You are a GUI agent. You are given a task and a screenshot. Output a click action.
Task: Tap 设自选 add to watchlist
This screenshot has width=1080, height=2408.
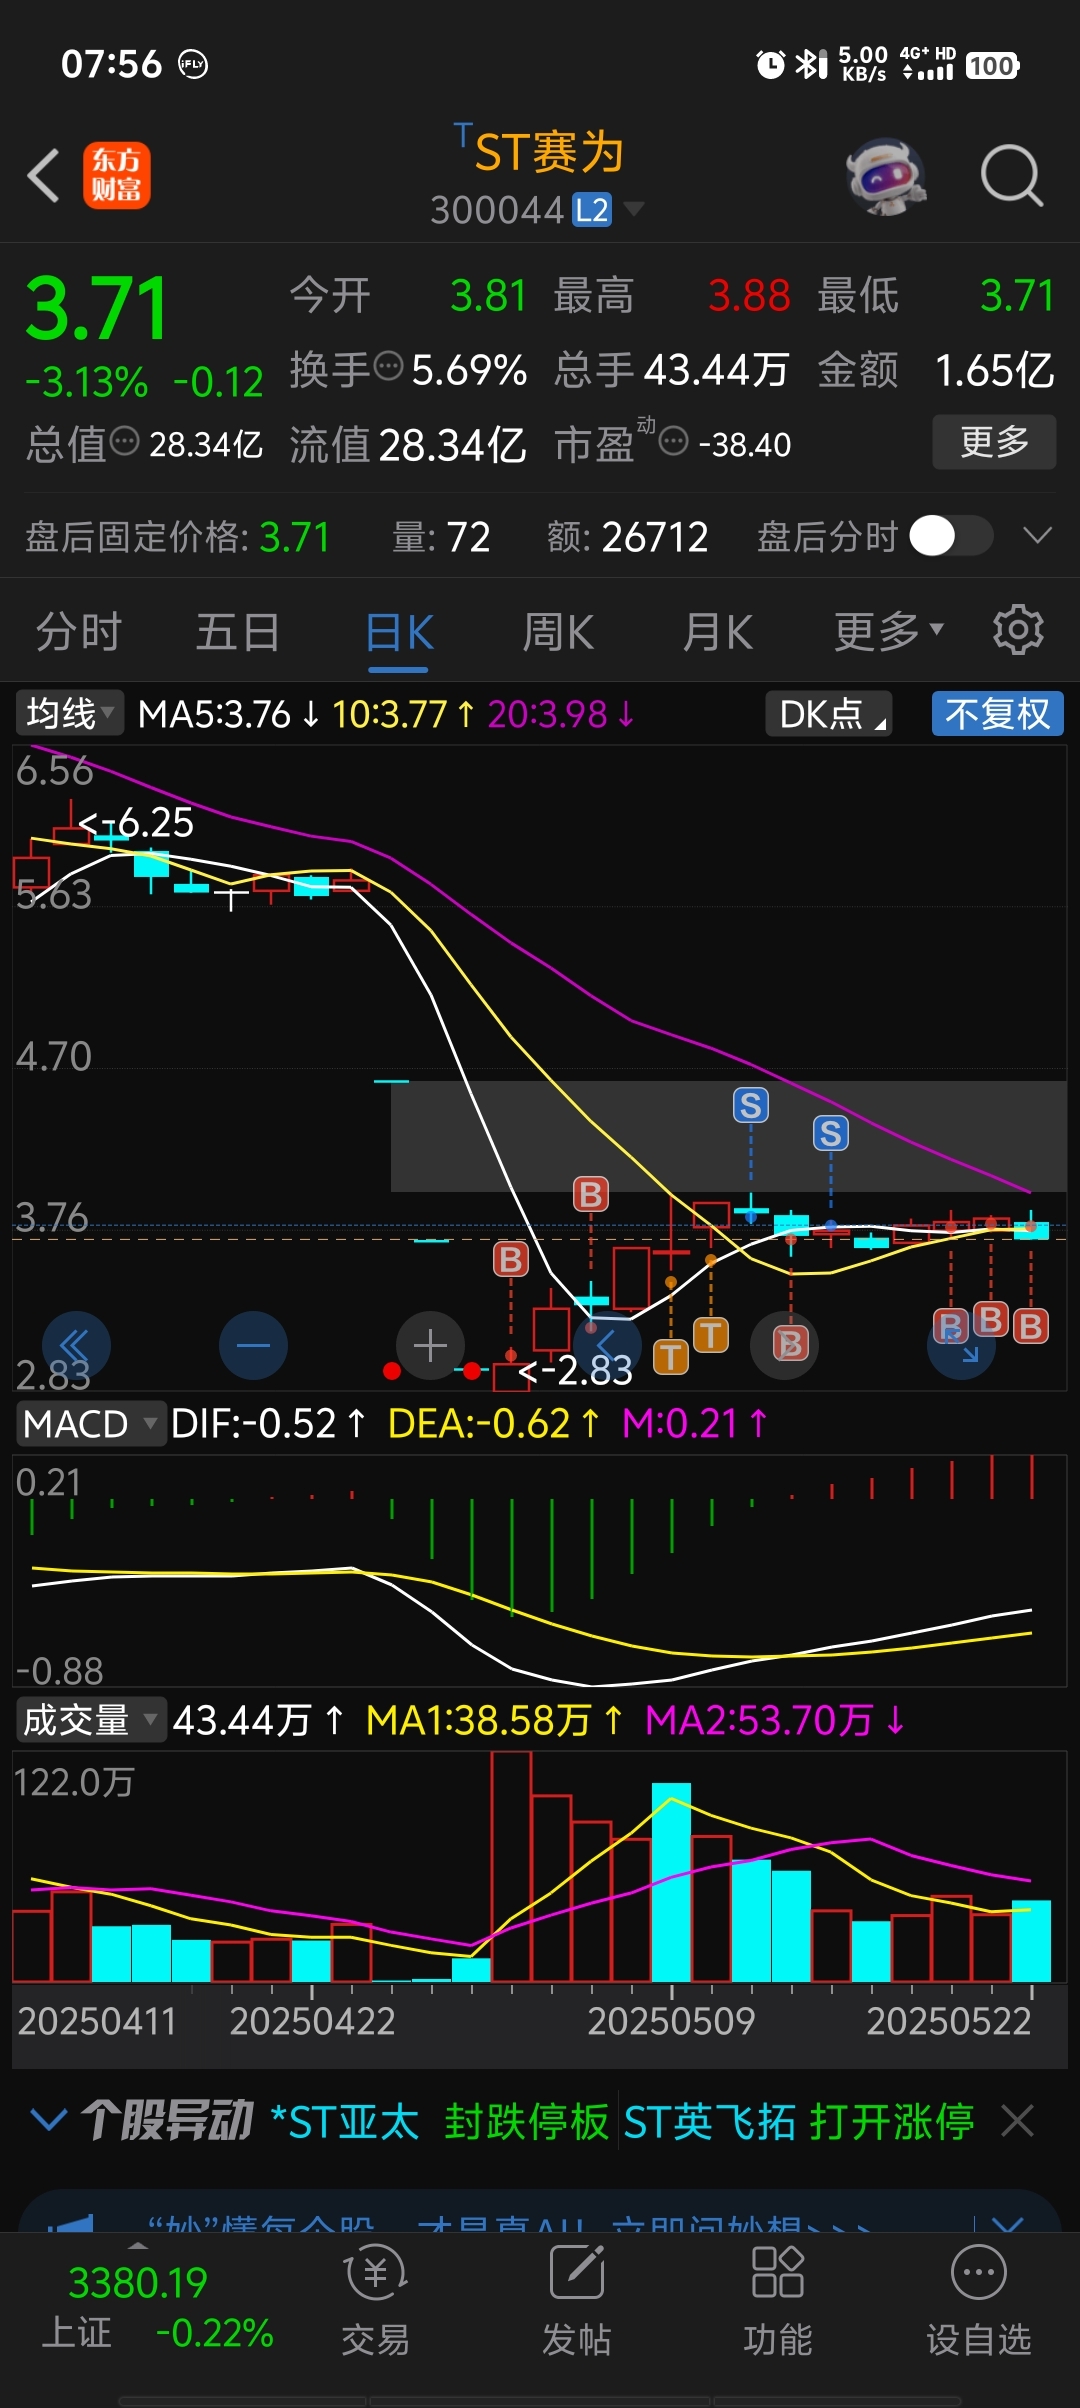(x=979, y=2300)
